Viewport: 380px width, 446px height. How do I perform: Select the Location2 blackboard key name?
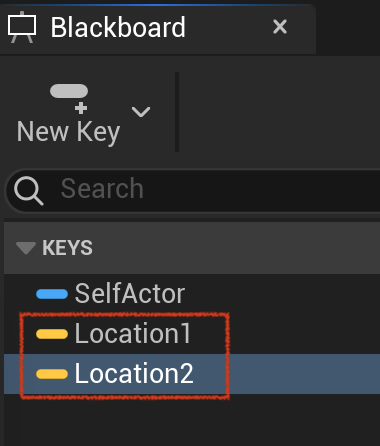(134, 373)
